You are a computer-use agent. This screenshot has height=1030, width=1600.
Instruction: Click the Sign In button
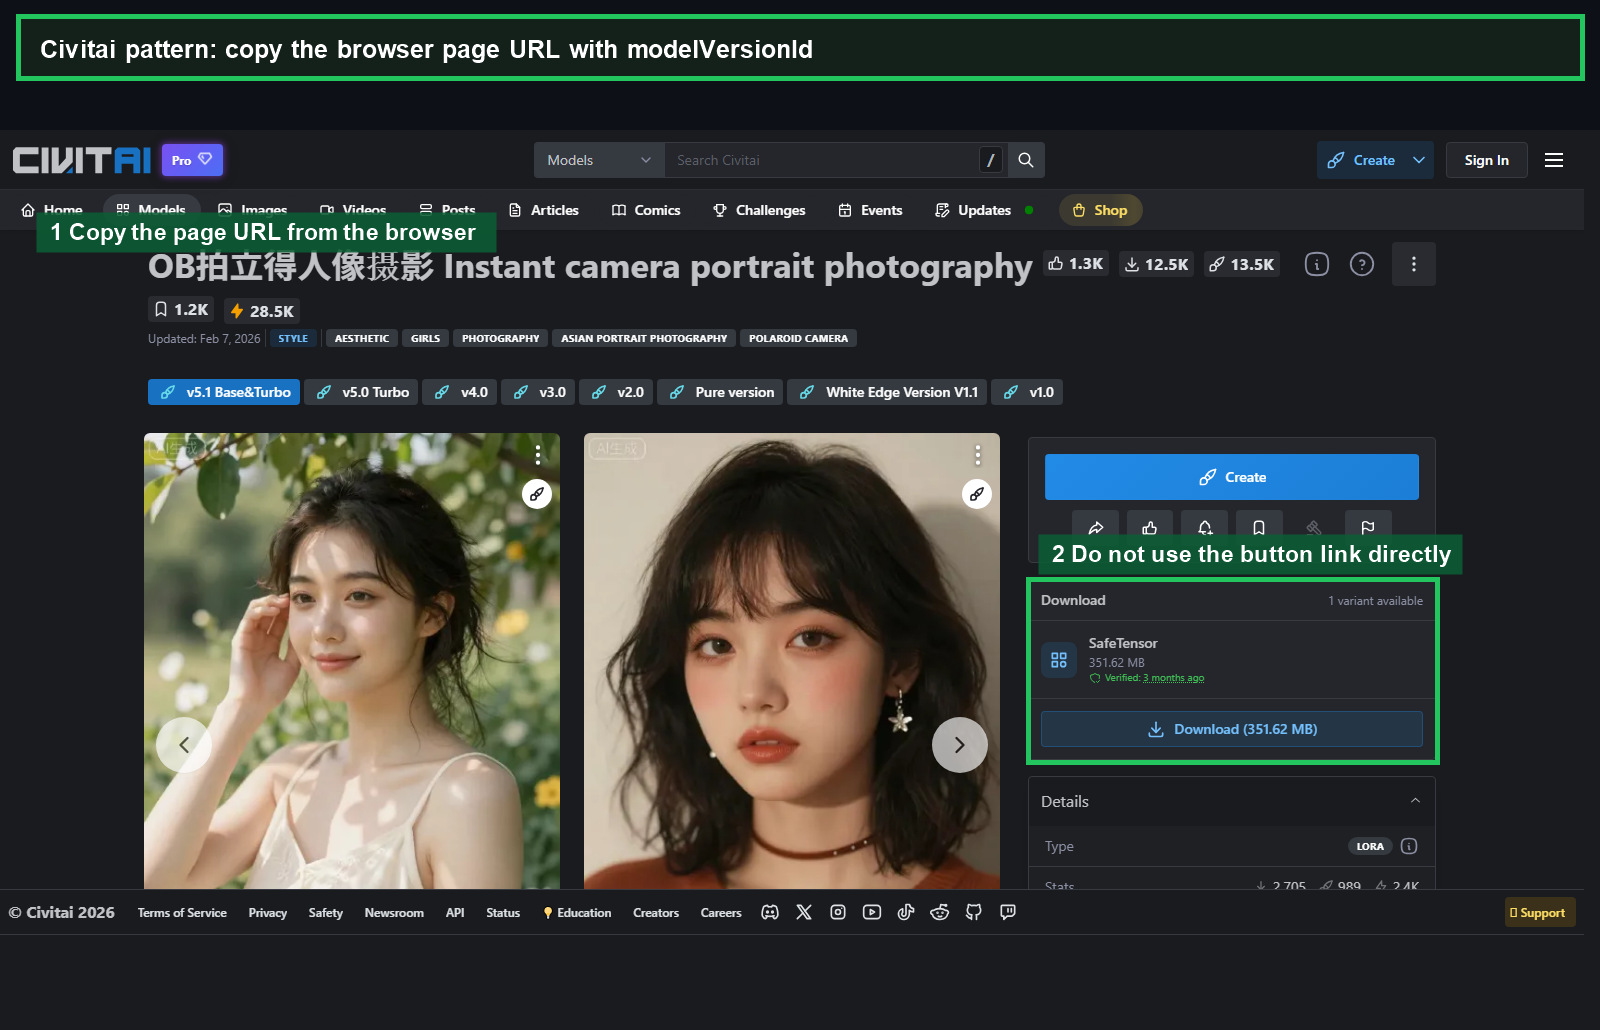coord(1486,160)
